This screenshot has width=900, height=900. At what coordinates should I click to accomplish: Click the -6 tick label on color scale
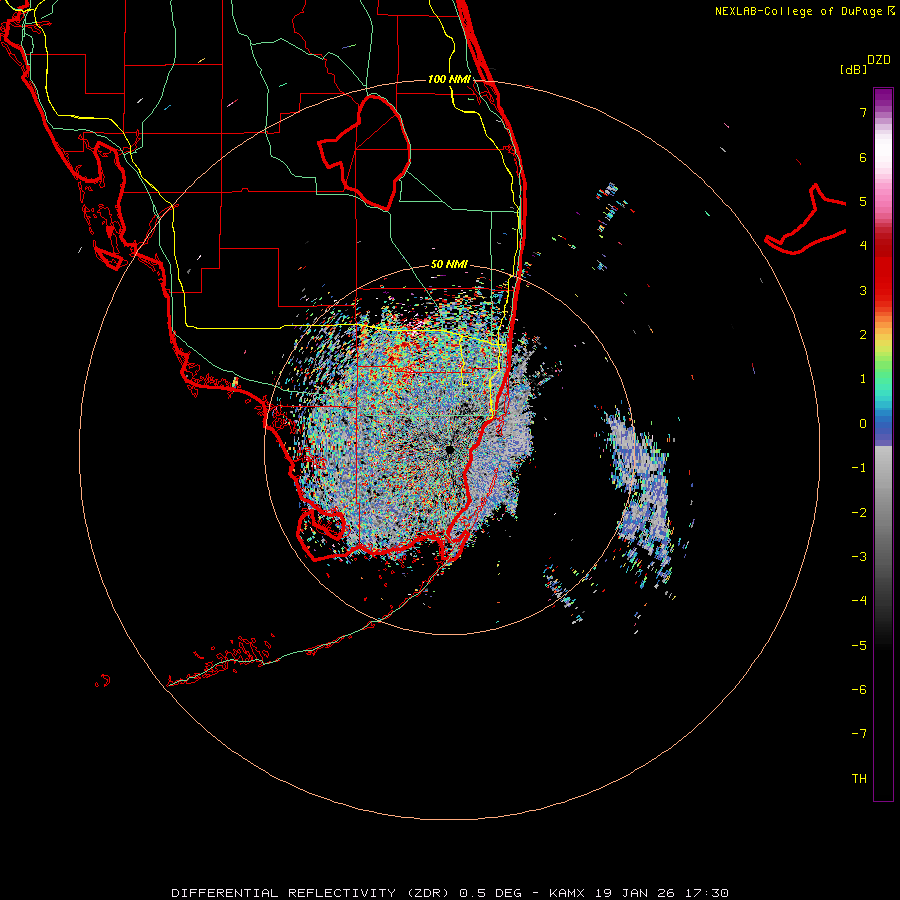point(859,690)
